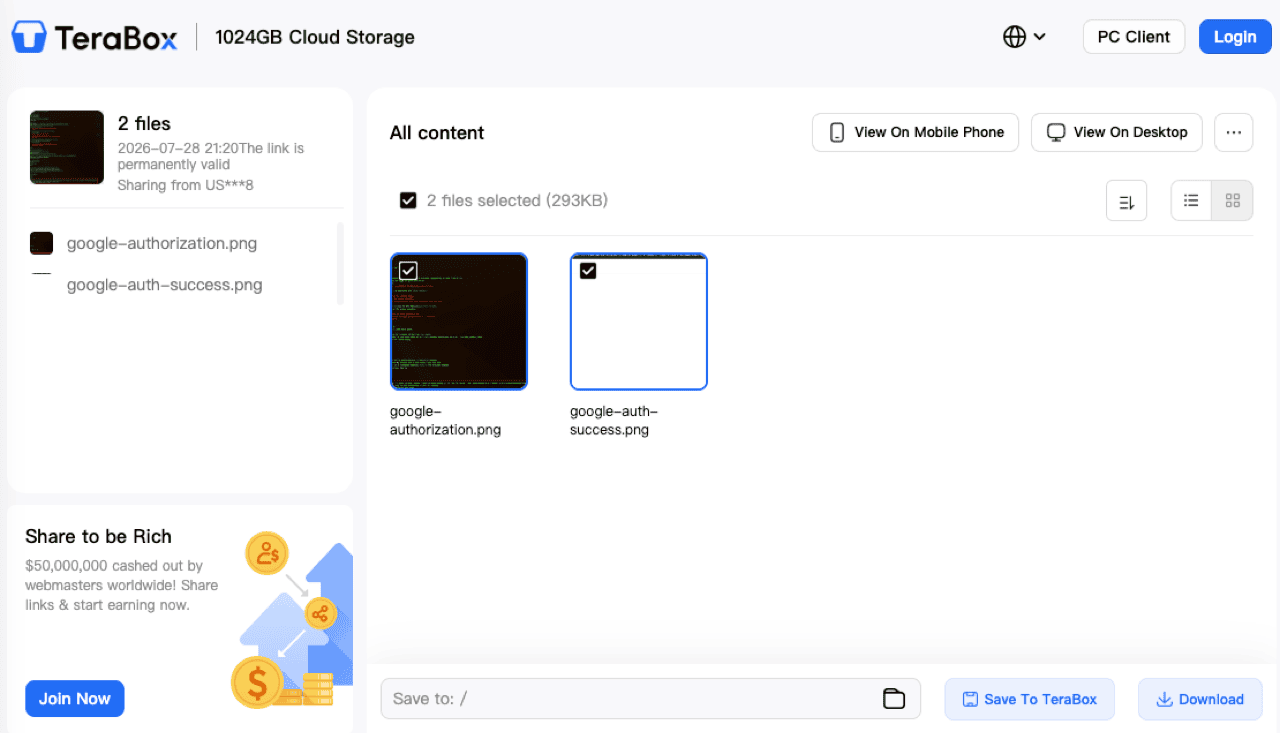The width and height of the screenshot is (1280, 733).
Task: Open View On Mobile Phone
Action: (x=915, y=132)
